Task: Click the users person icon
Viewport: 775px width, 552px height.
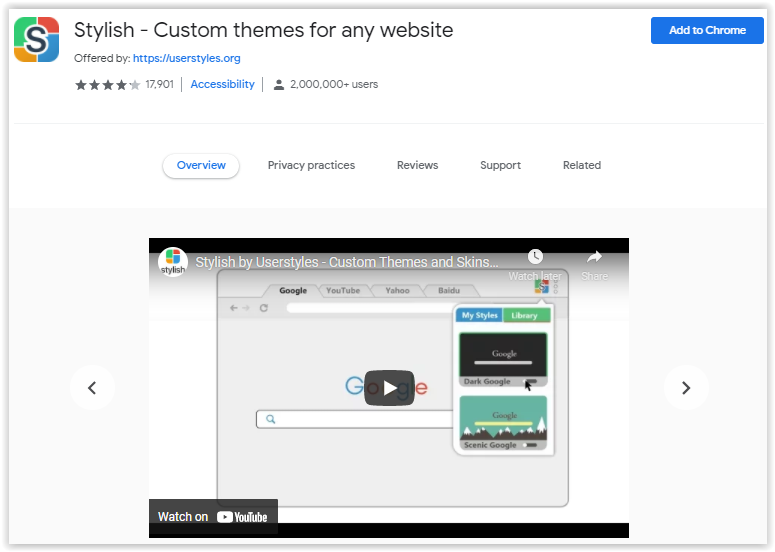Action: pyautogui.click(x=279, y=85)
